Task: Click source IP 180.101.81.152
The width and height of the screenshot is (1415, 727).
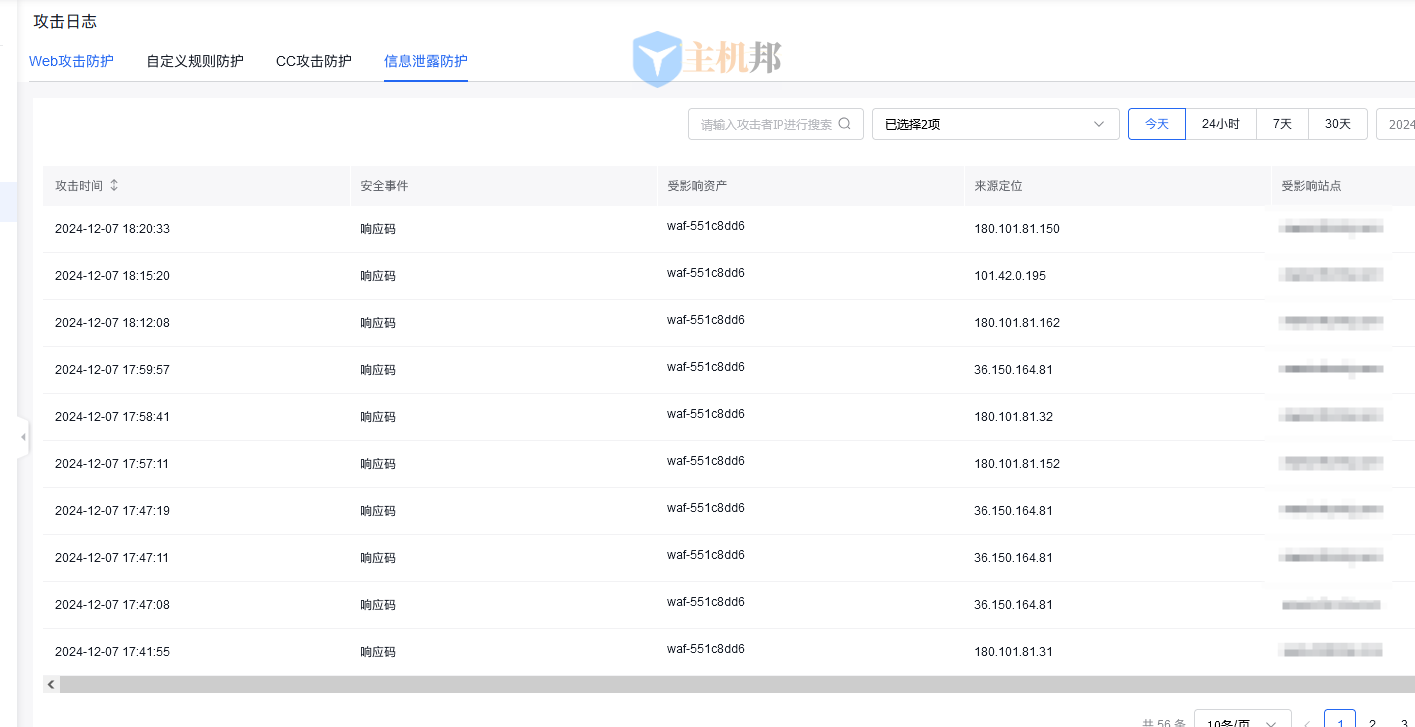Action: 1017,464
